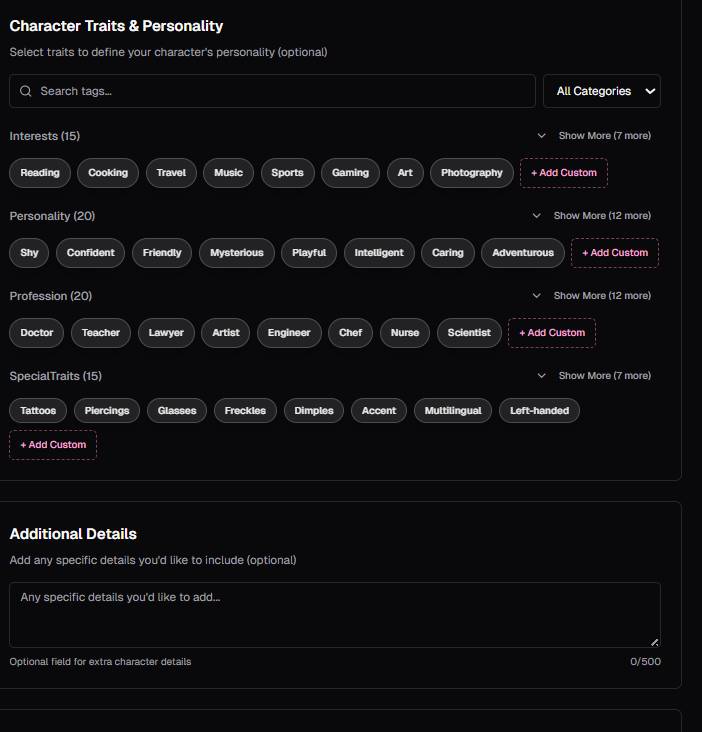Select the Multilingual special trait tag

(x=453, y=411)
